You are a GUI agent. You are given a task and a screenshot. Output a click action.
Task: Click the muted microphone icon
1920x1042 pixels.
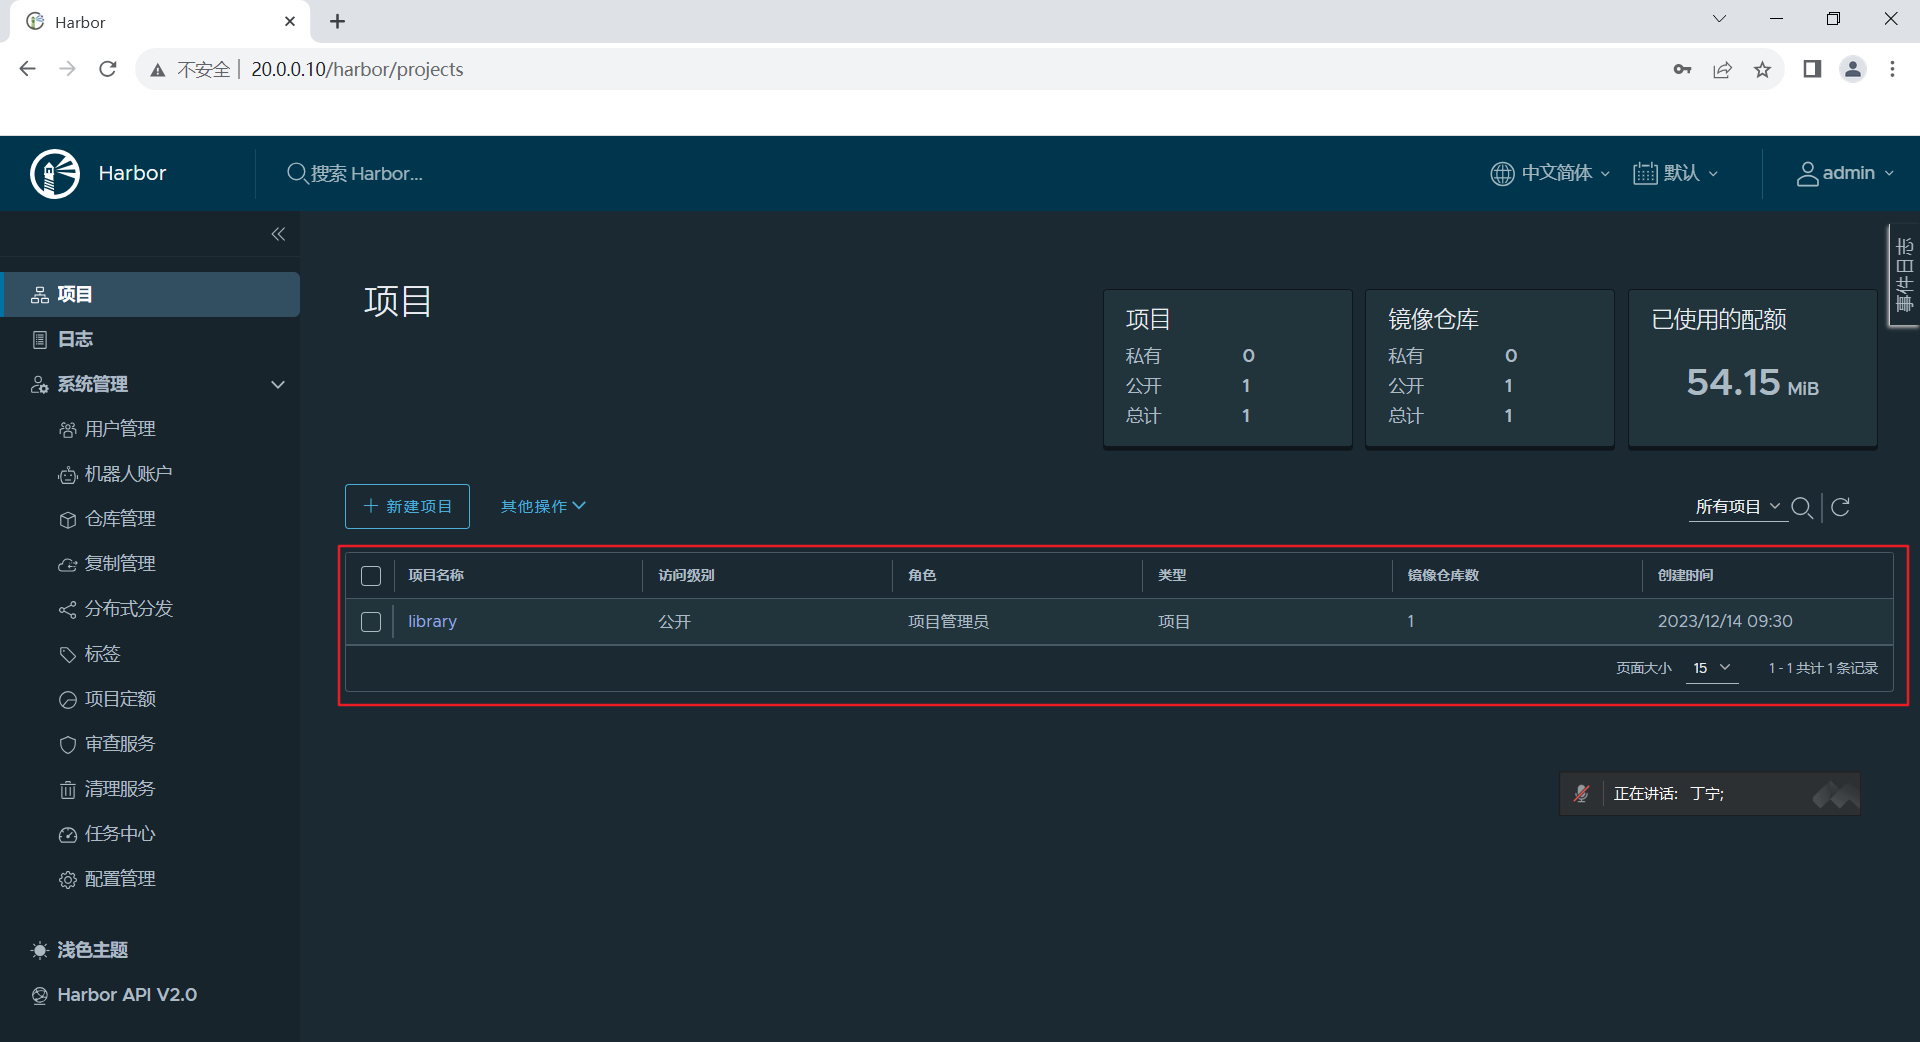(x=1581, y=794)
